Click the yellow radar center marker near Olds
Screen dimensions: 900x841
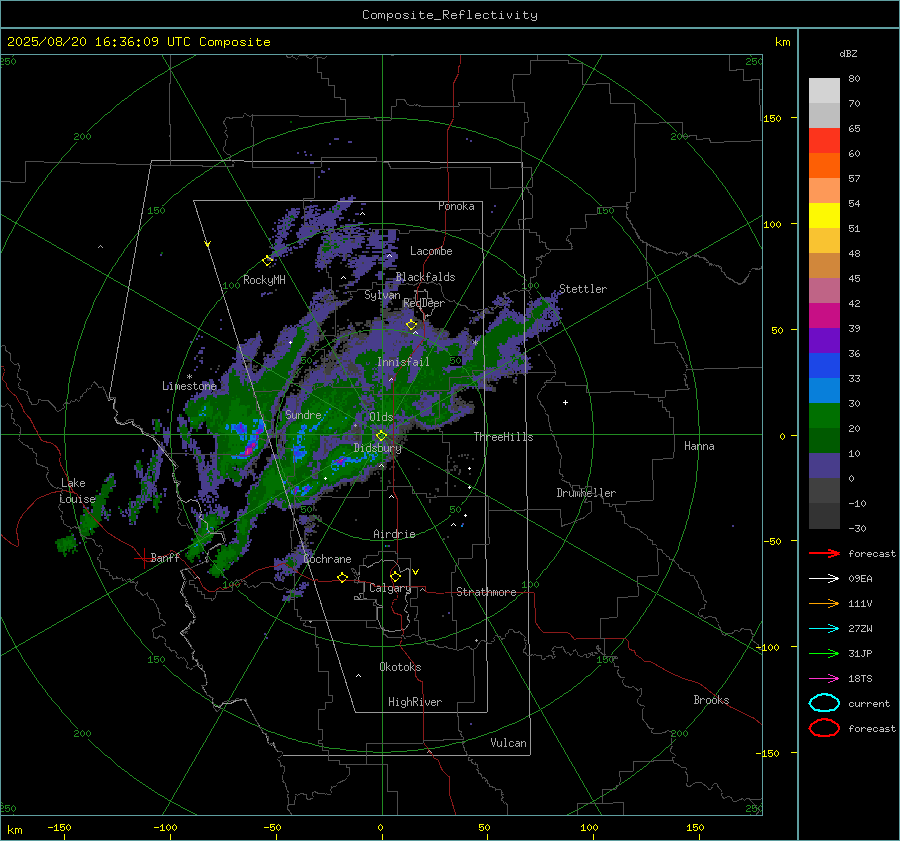[381, 436]
